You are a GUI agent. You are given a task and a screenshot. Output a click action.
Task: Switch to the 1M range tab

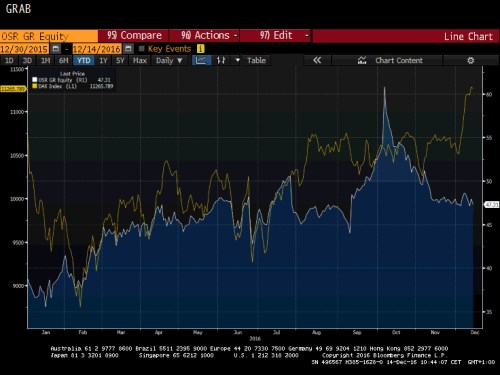coord(46,60)
